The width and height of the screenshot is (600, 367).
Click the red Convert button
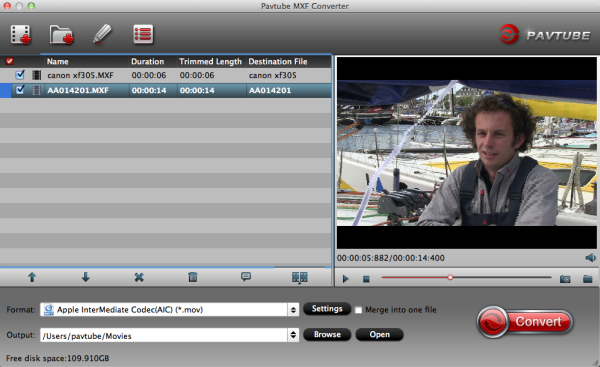click(x=525, y=322)
